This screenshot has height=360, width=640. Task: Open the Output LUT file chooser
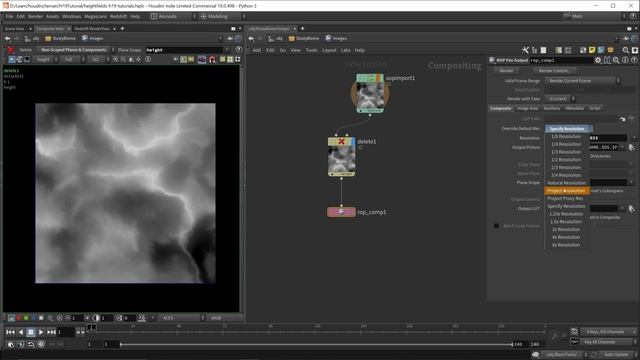(x=631, y=209)
